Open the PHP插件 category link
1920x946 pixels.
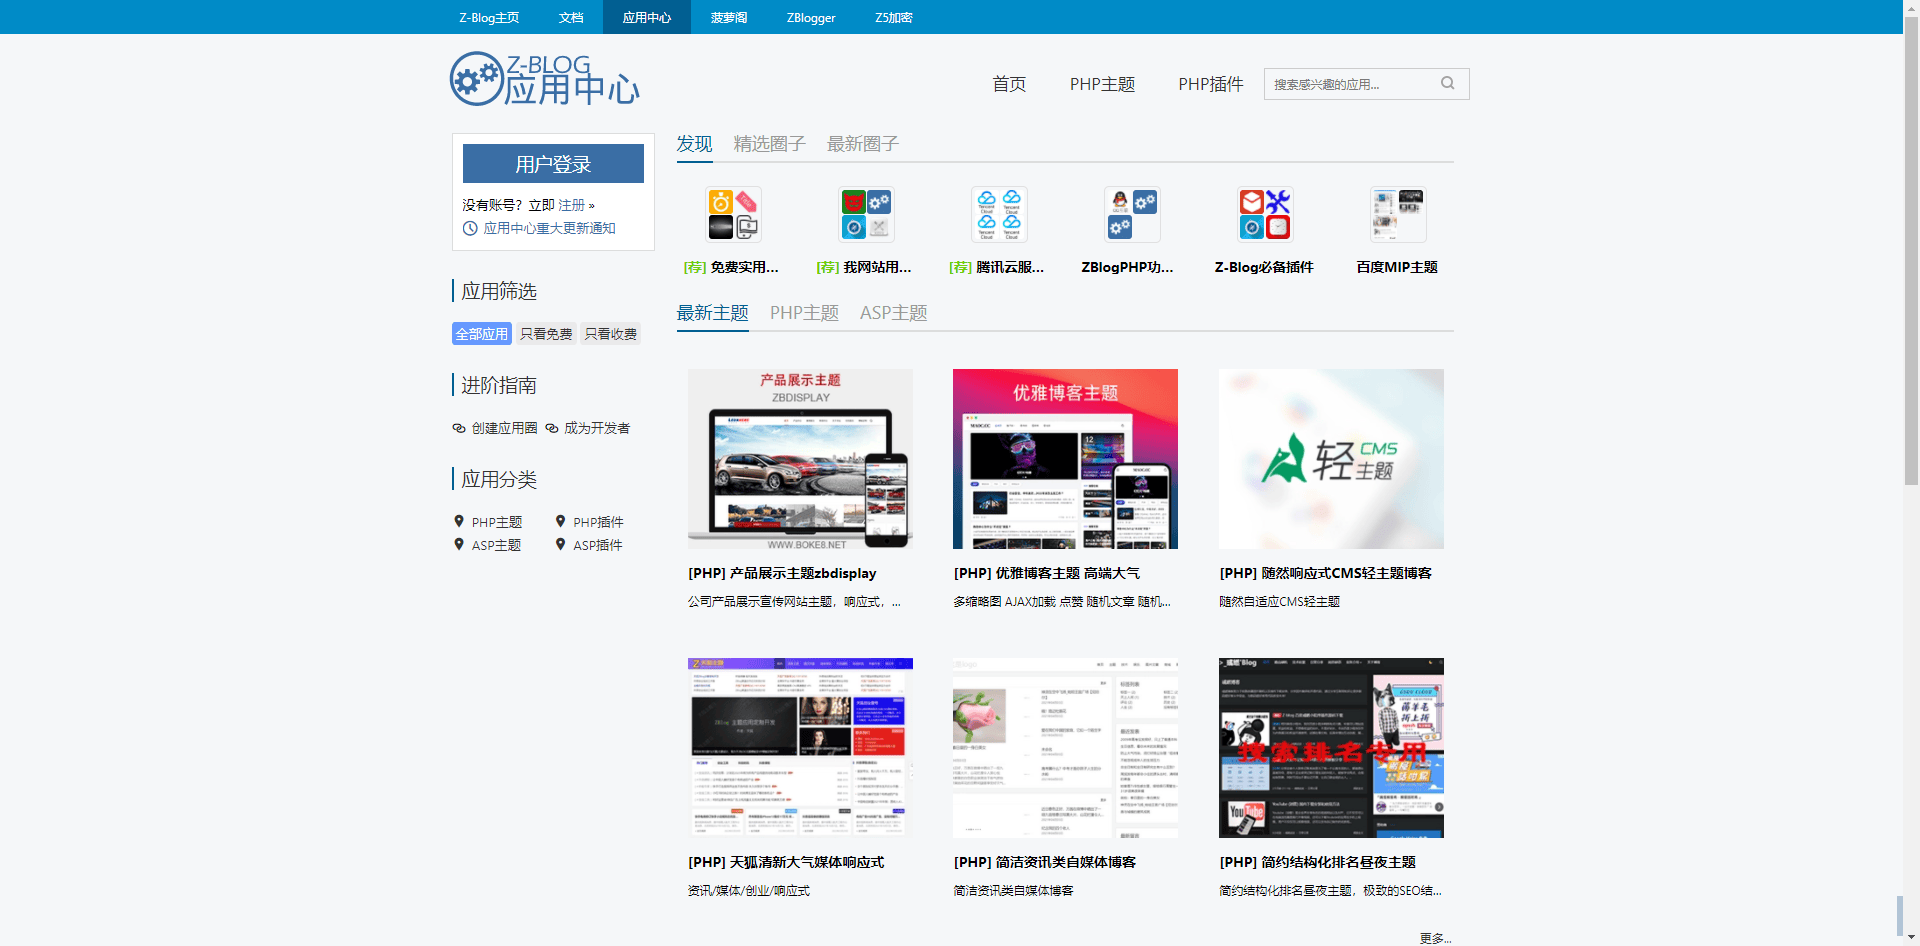[598, 522]
